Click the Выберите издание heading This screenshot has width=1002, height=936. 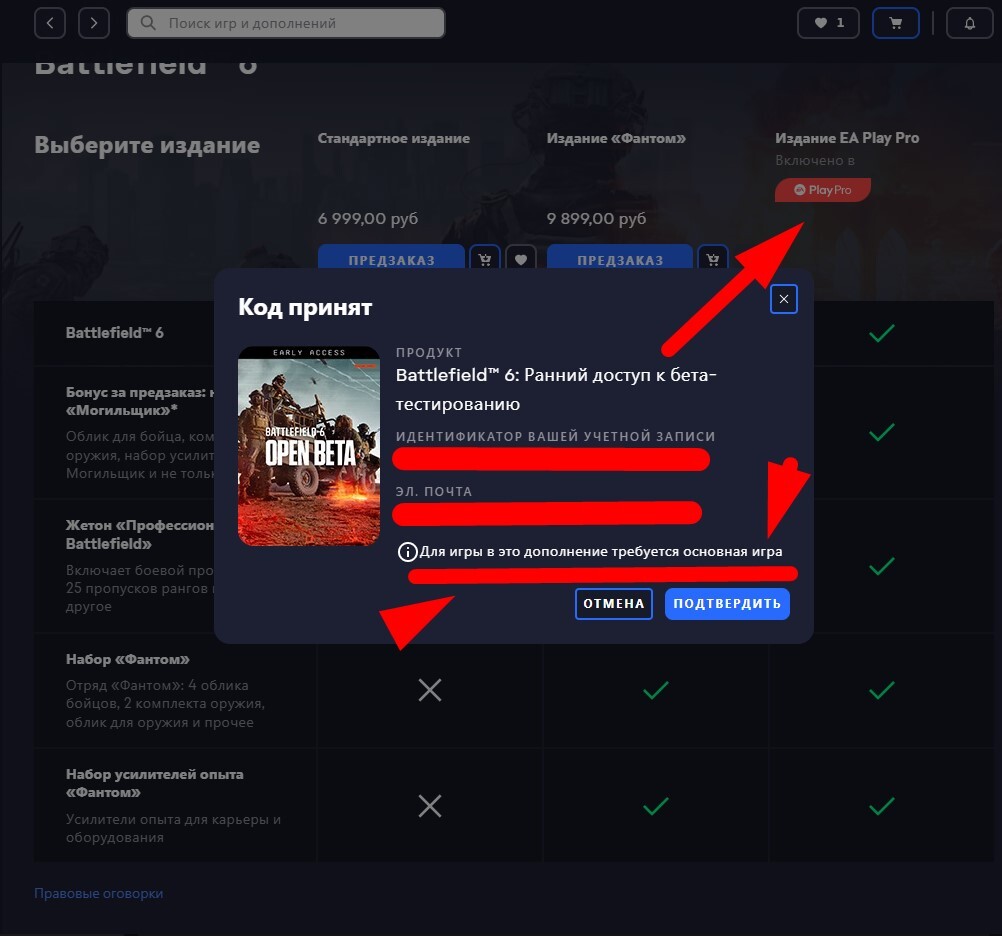point(147,145)
